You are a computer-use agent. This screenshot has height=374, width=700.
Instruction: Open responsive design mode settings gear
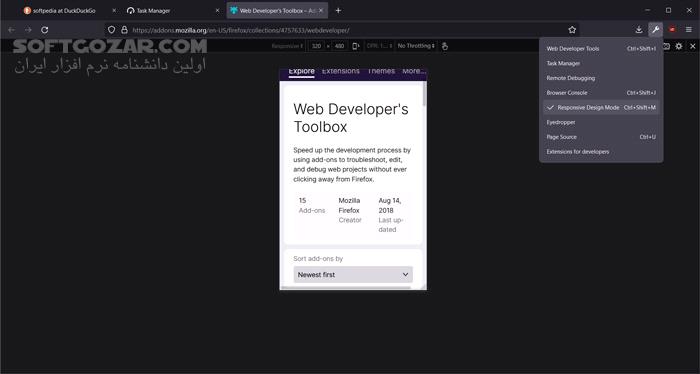tap(679, 46)
